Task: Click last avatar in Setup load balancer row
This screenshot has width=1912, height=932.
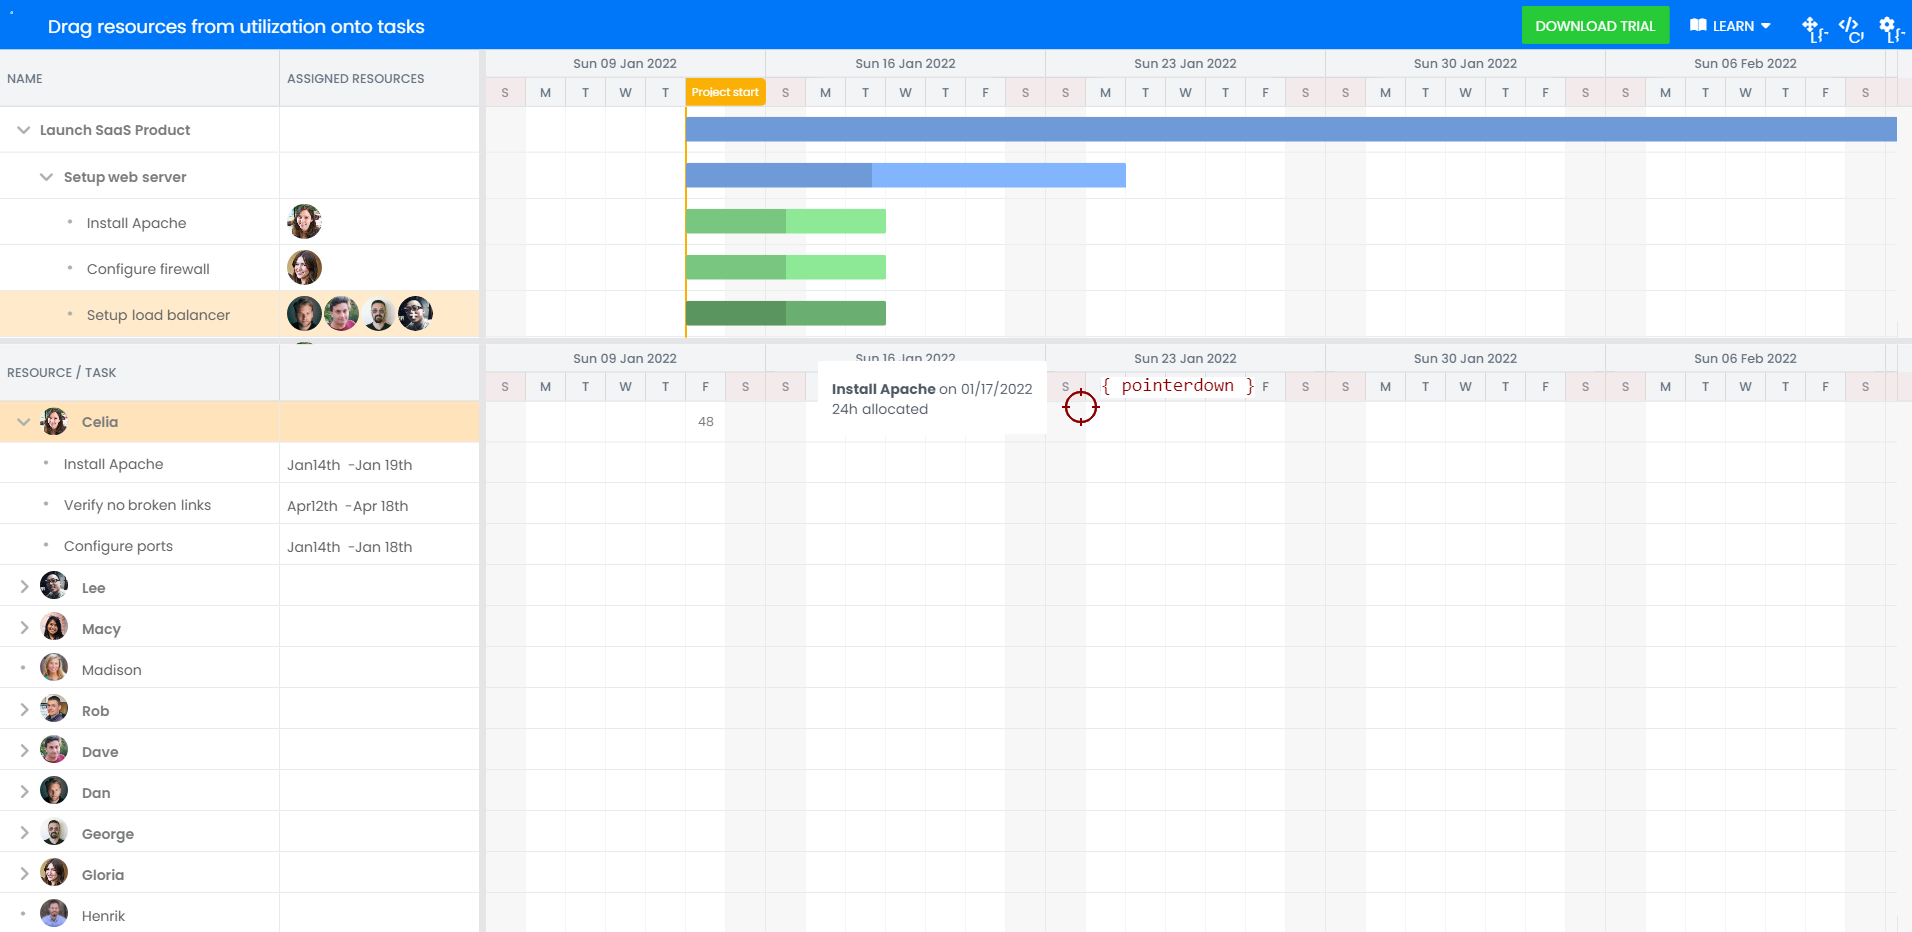Action: pos(415,314)
